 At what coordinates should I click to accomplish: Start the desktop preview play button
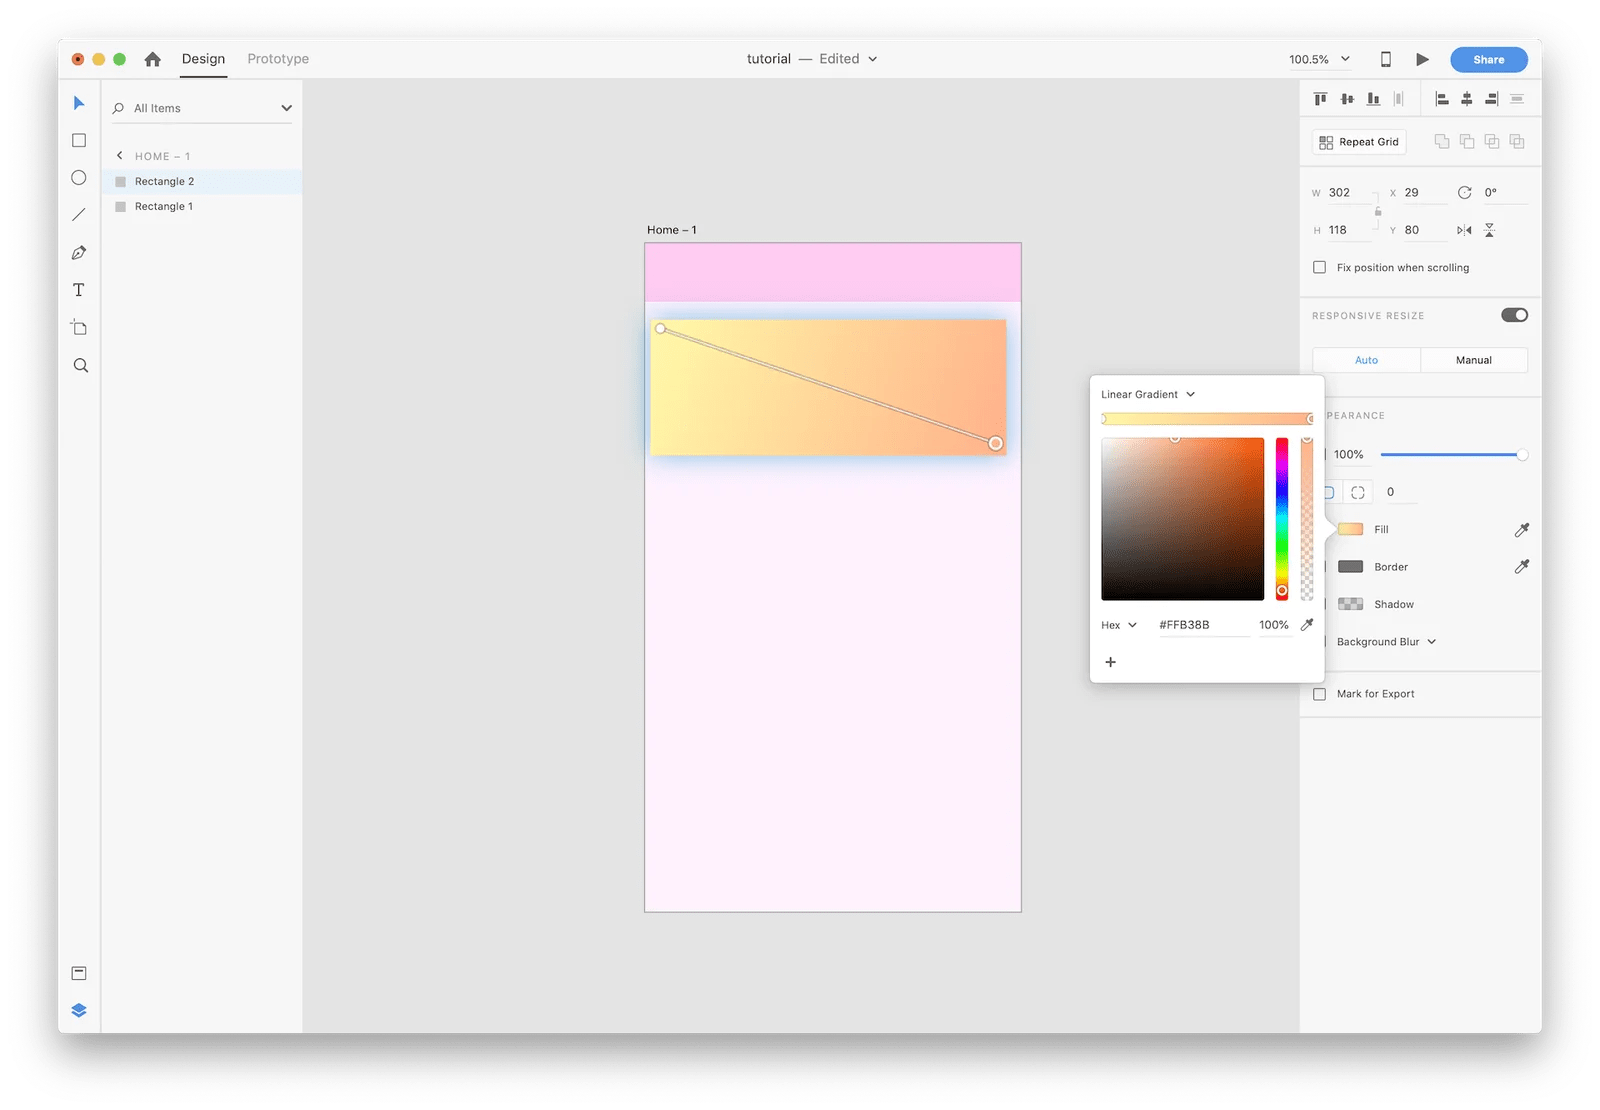coord(1422,59)
